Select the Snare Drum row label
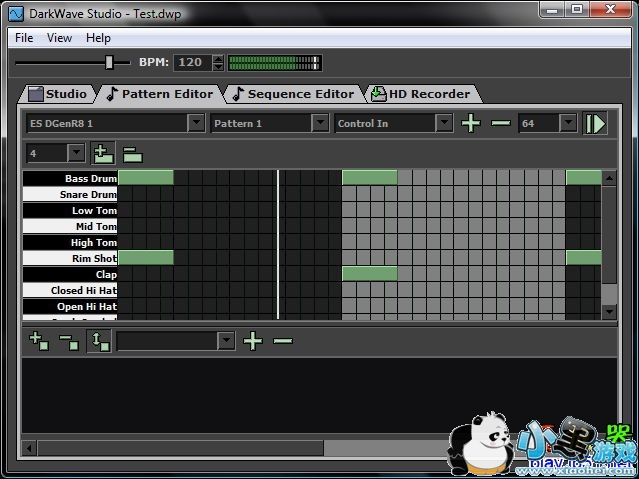Viewport: 639px width, 479px height. click(x=70, y=194)
